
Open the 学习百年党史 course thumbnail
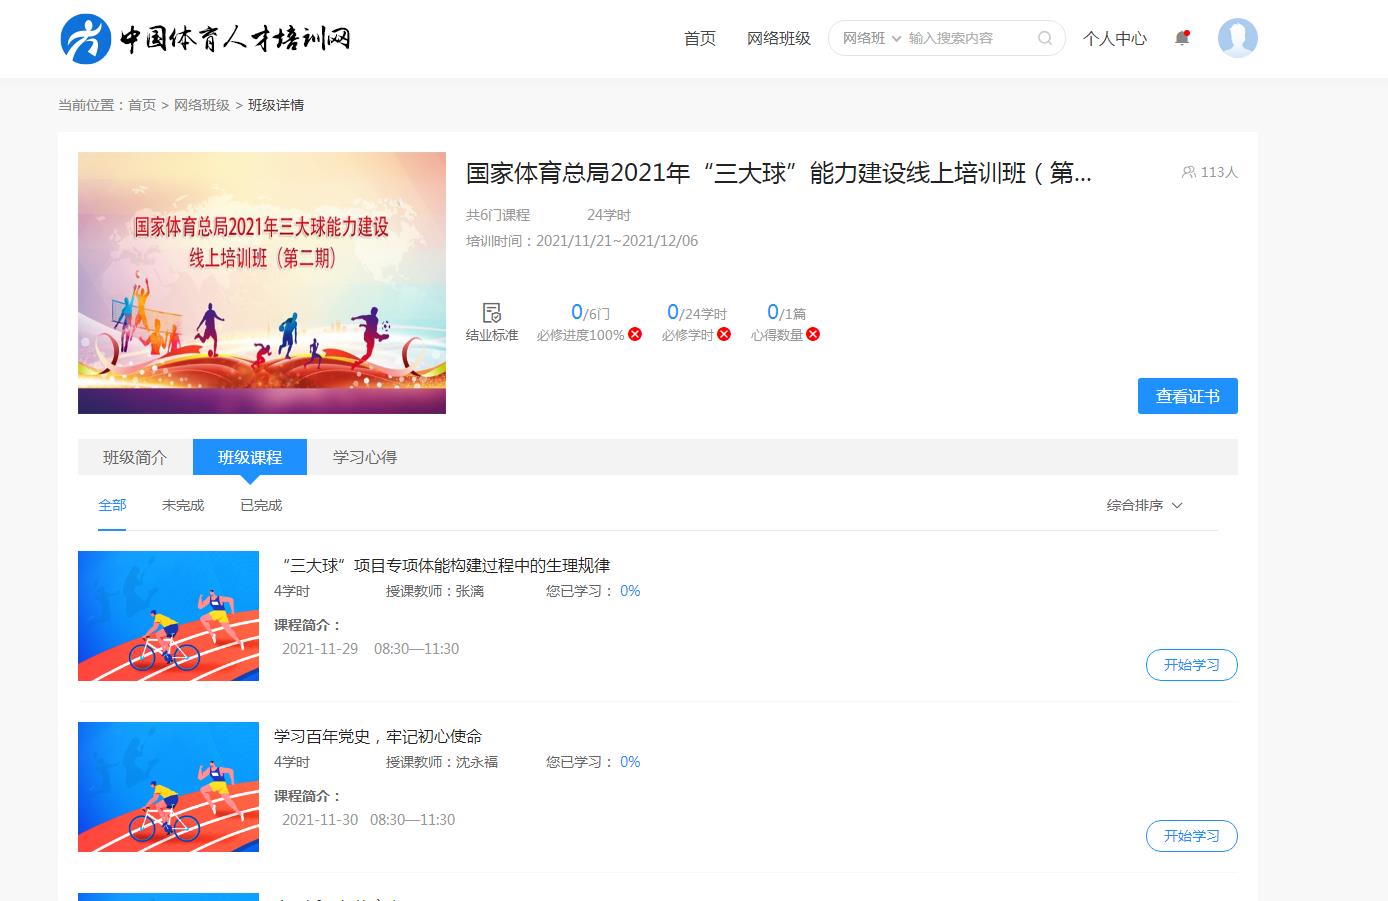(x=168, y=787)
